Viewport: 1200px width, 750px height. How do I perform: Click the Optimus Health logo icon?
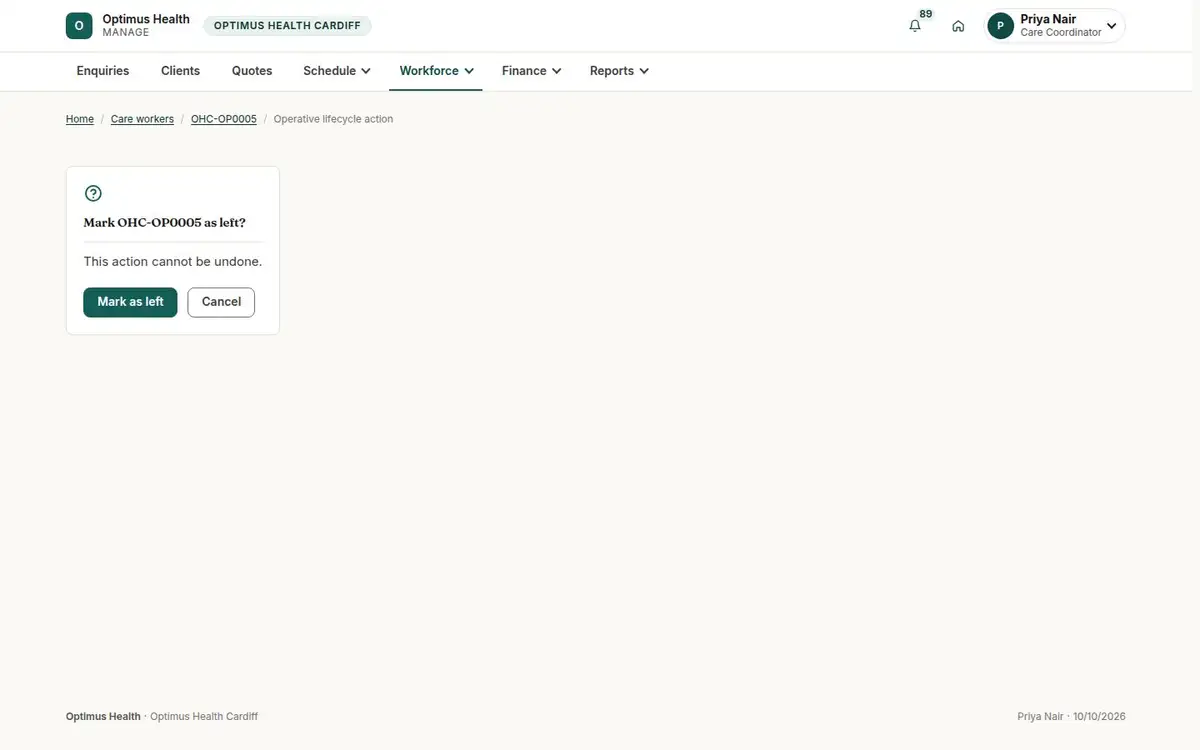point(79,26)
